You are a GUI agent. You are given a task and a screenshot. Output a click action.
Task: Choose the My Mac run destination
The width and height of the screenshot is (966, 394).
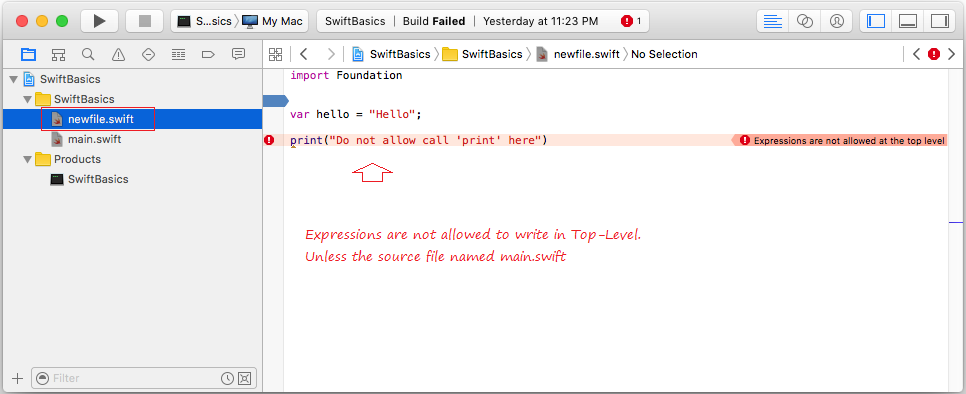click(x=272, y=21)
